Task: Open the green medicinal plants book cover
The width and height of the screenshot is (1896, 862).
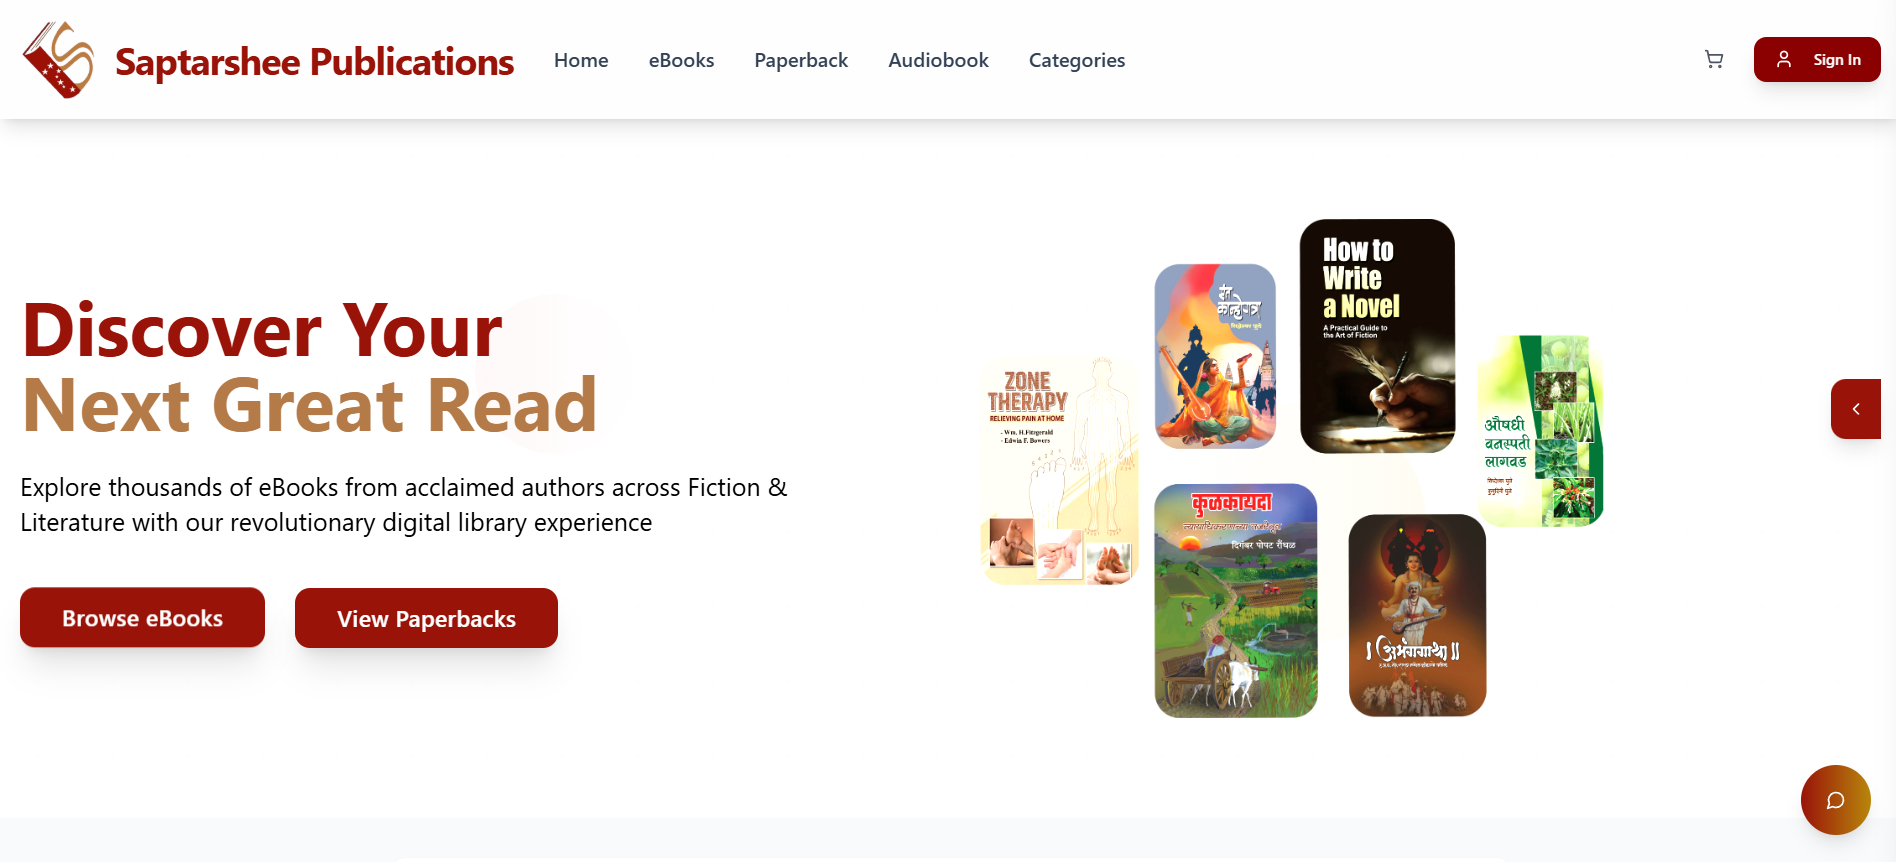Action: click(1540, 431)
